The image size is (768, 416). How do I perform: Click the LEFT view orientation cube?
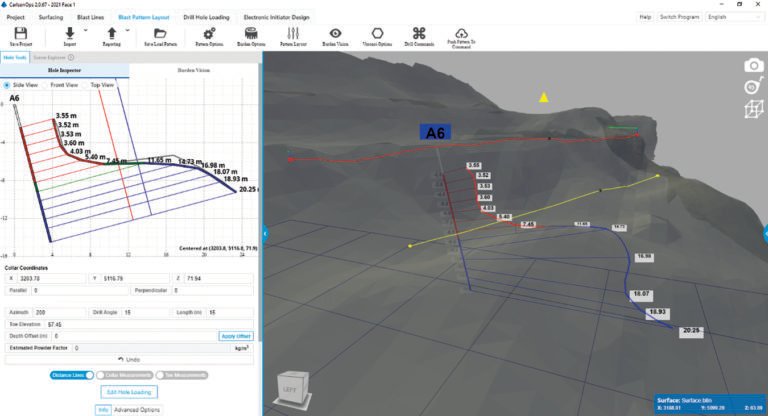pos(292,389)
